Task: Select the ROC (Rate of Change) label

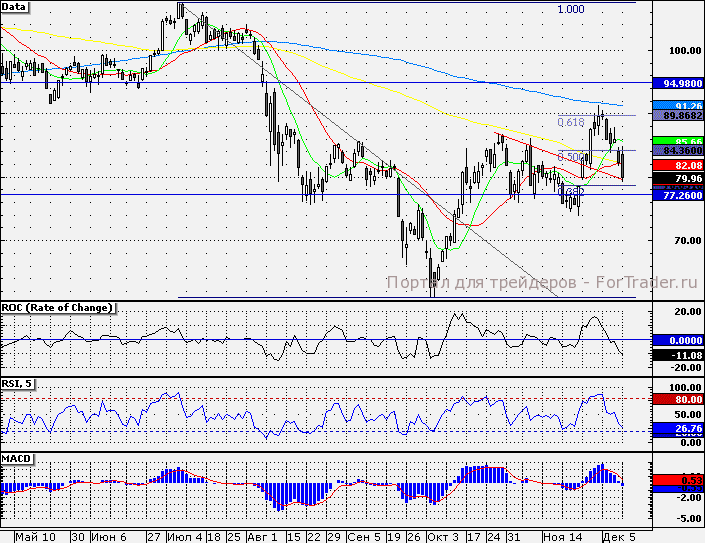Action: (x=57, y=308)
